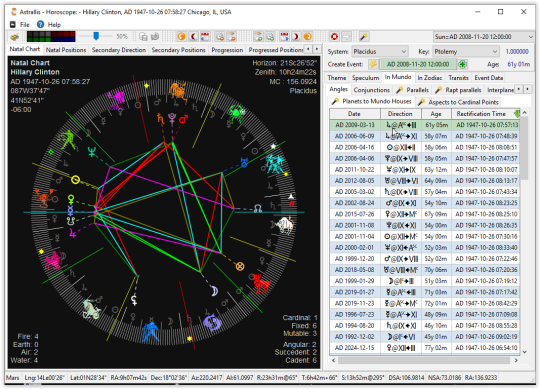The width and height of the screenshot is (540, 389).
Task: Click the hourglass step-forward icon
Action: [x=258, y=36]
